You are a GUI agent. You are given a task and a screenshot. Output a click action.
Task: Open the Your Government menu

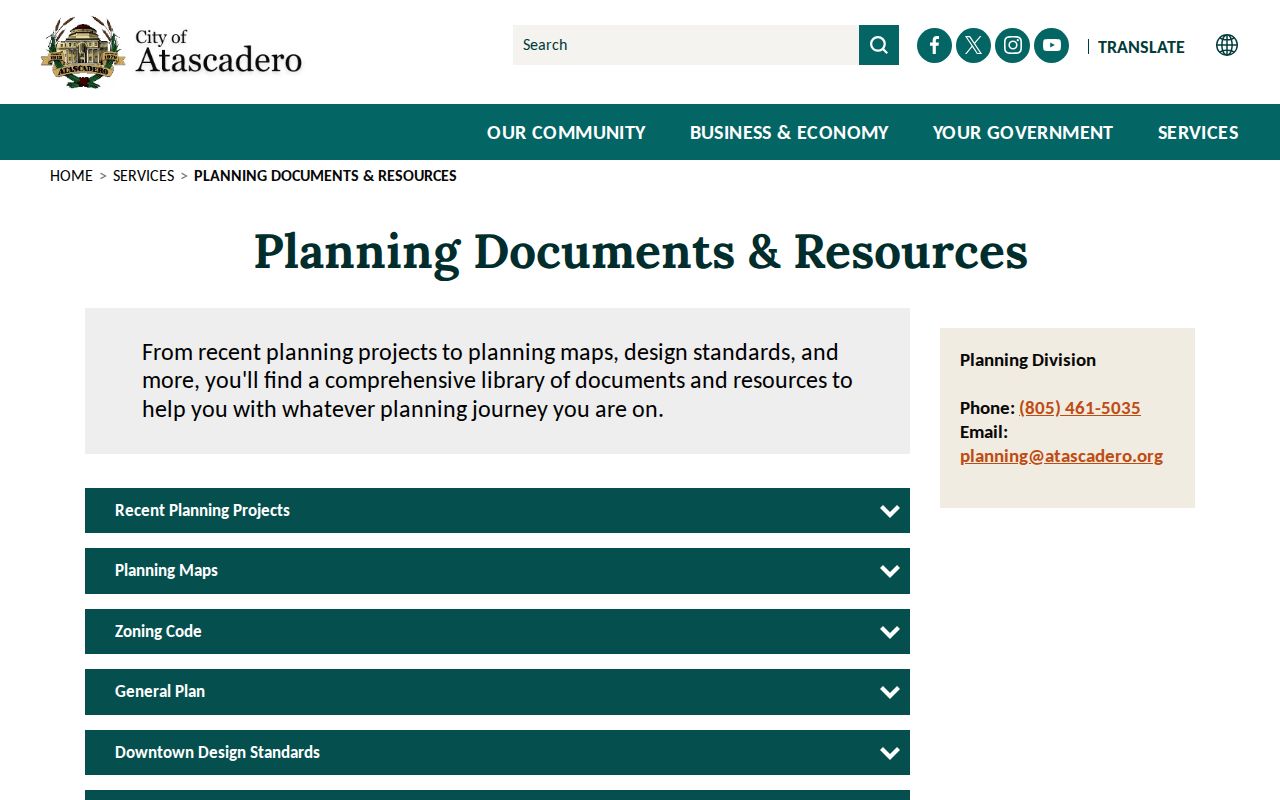coord(1023,132)
